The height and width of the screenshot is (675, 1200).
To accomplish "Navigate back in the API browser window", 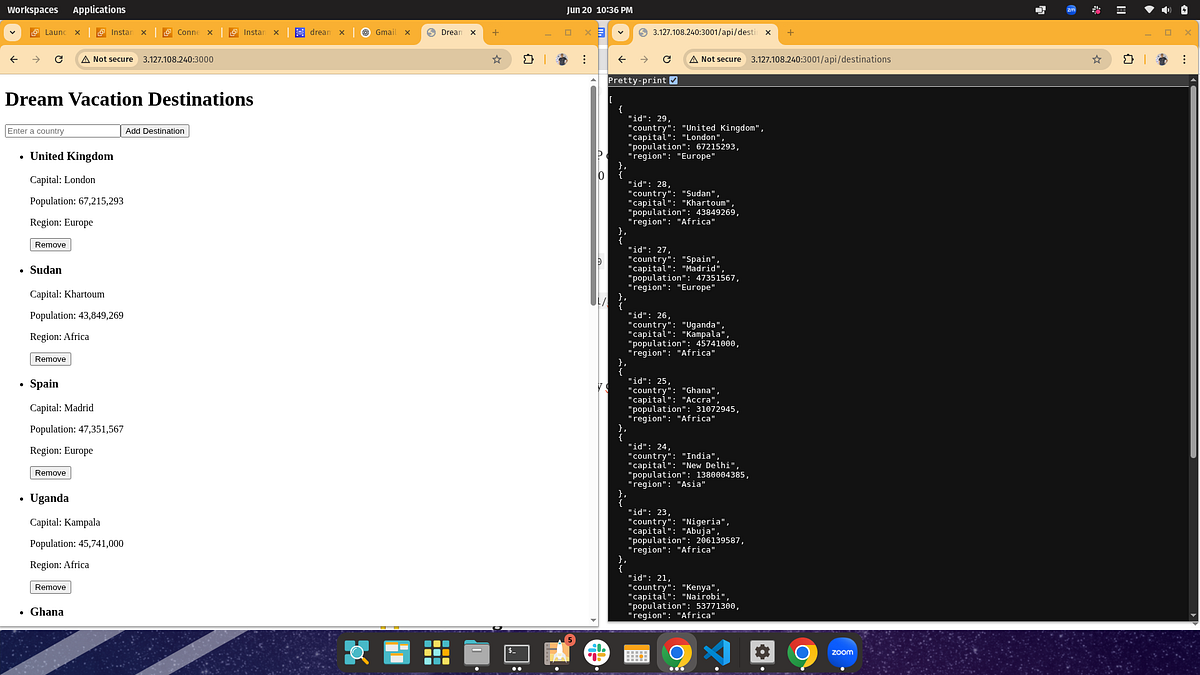I will (x=620, y=59).
